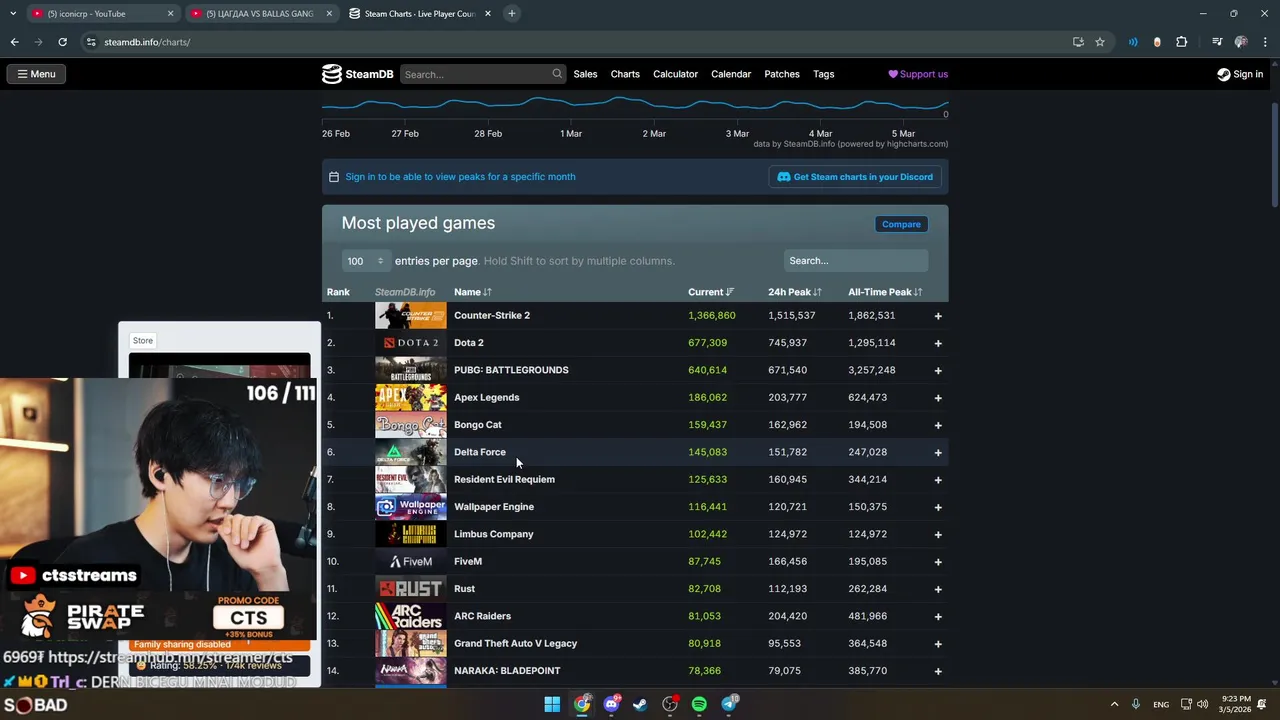Bookmark this page with the star icon
1280x720 pixels.
1100,42
